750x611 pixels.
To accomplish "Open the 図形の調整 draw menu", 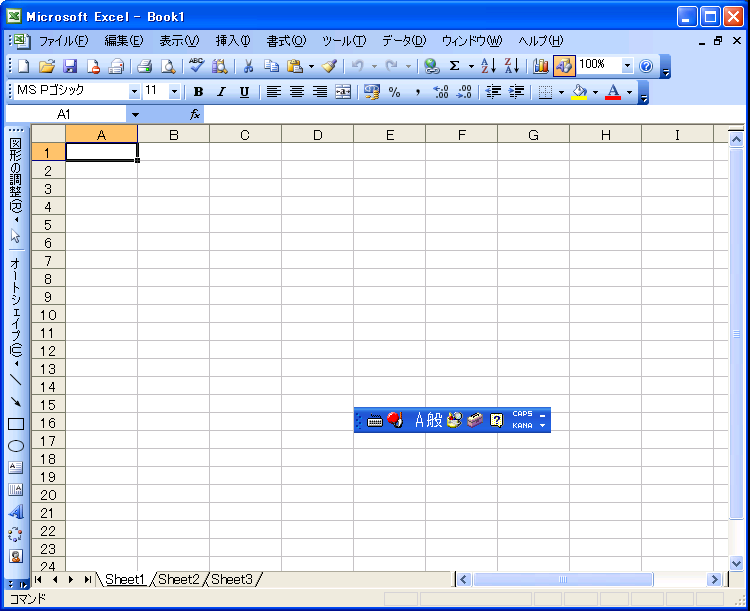I will [16, 179].
